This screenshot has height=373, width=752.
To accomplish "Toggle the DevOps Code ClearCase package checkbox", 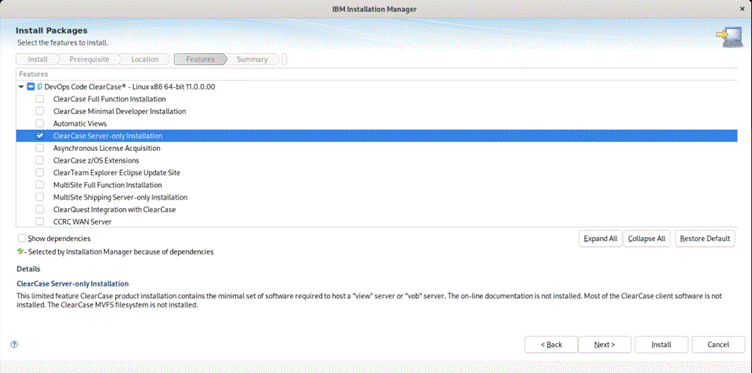I will 31,87.
